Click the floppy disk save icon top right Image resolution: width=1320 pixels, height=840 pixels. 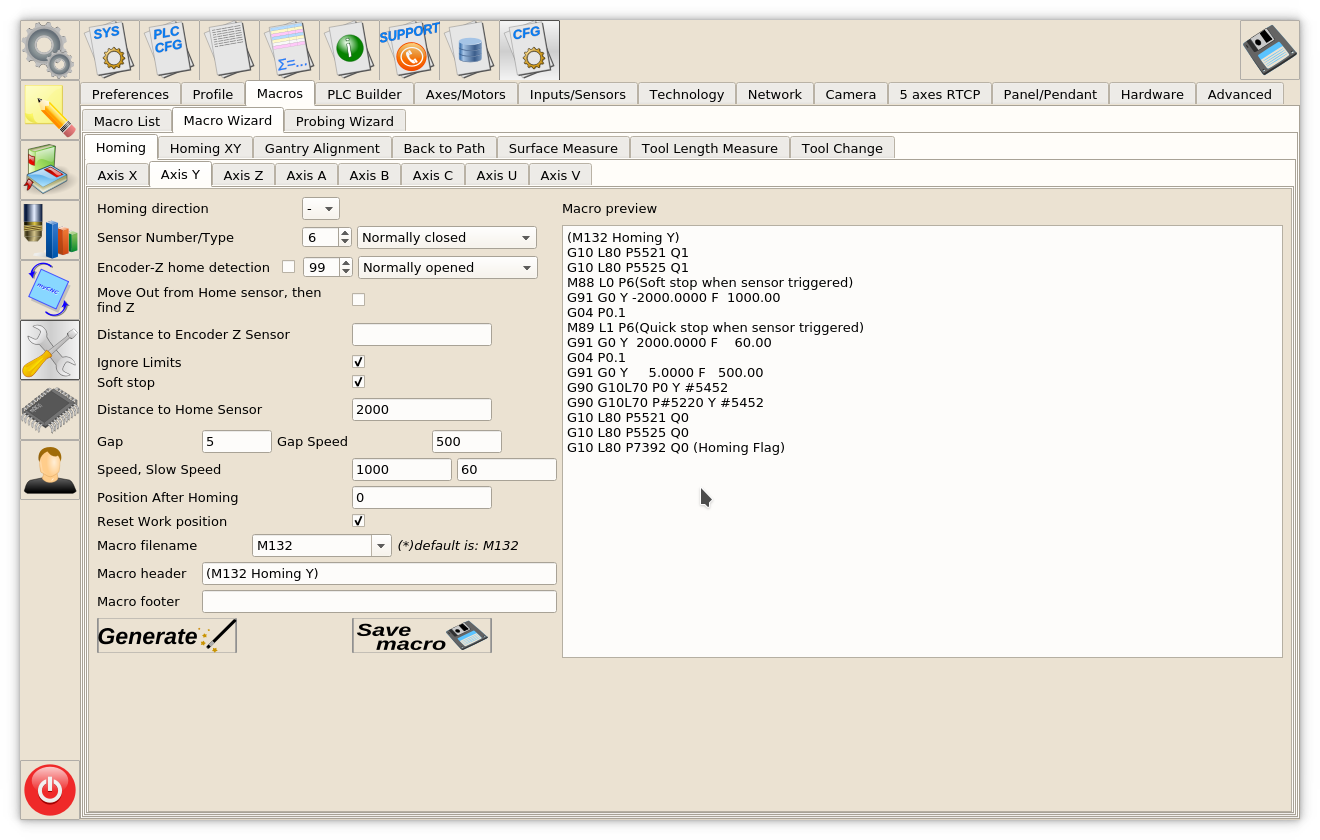1269,50
